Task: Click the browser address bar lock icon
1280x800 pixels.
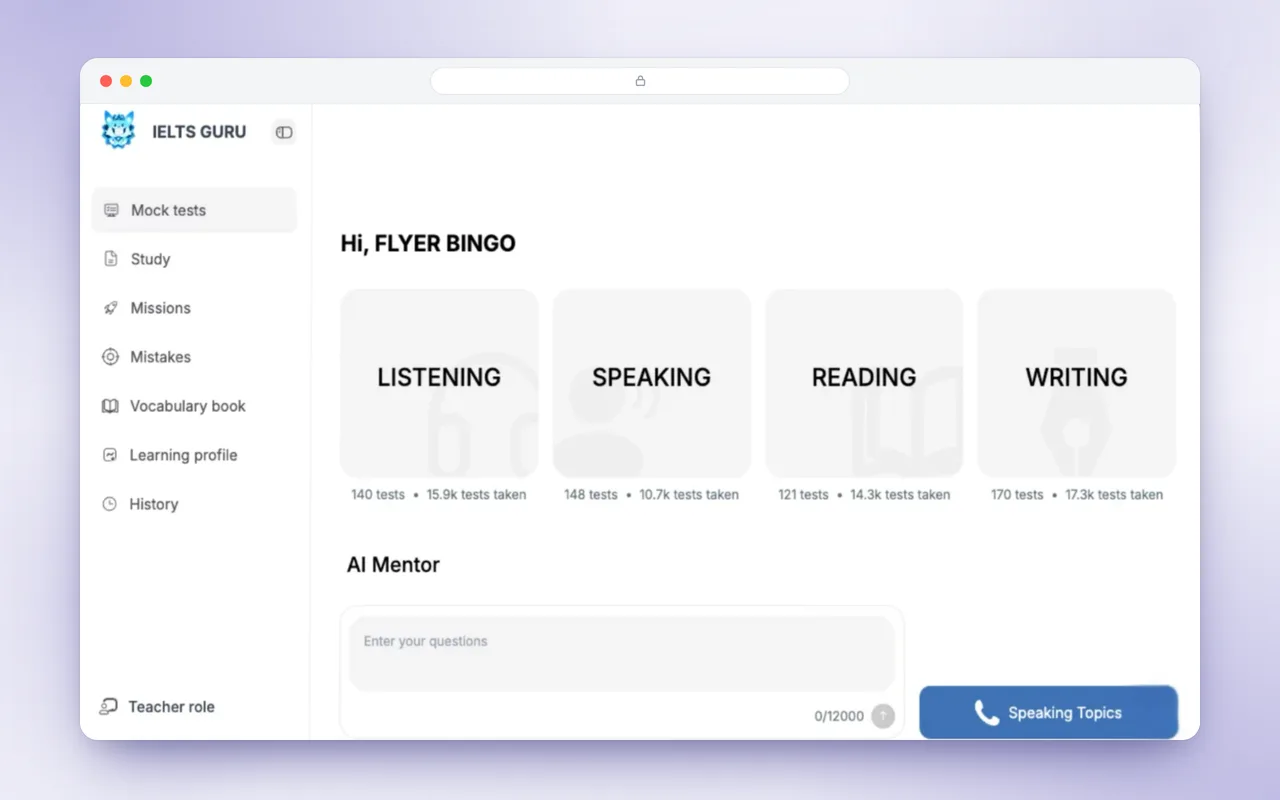Action: click(x=640, y=81)
